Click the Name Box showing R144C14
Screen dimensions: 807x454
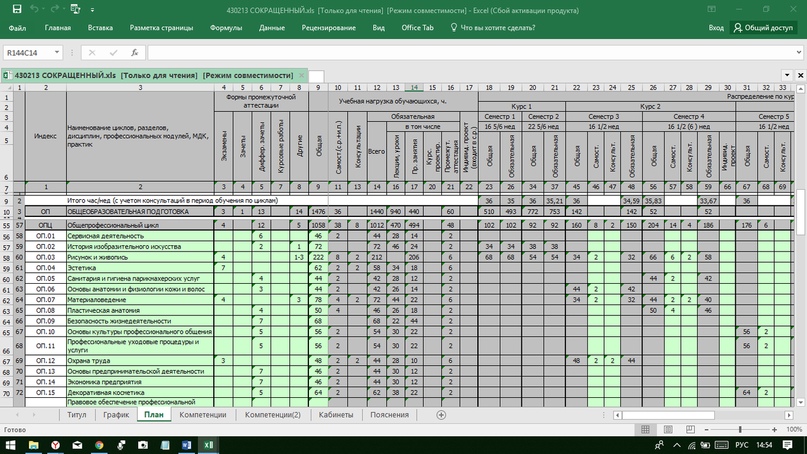coord(28,53)
